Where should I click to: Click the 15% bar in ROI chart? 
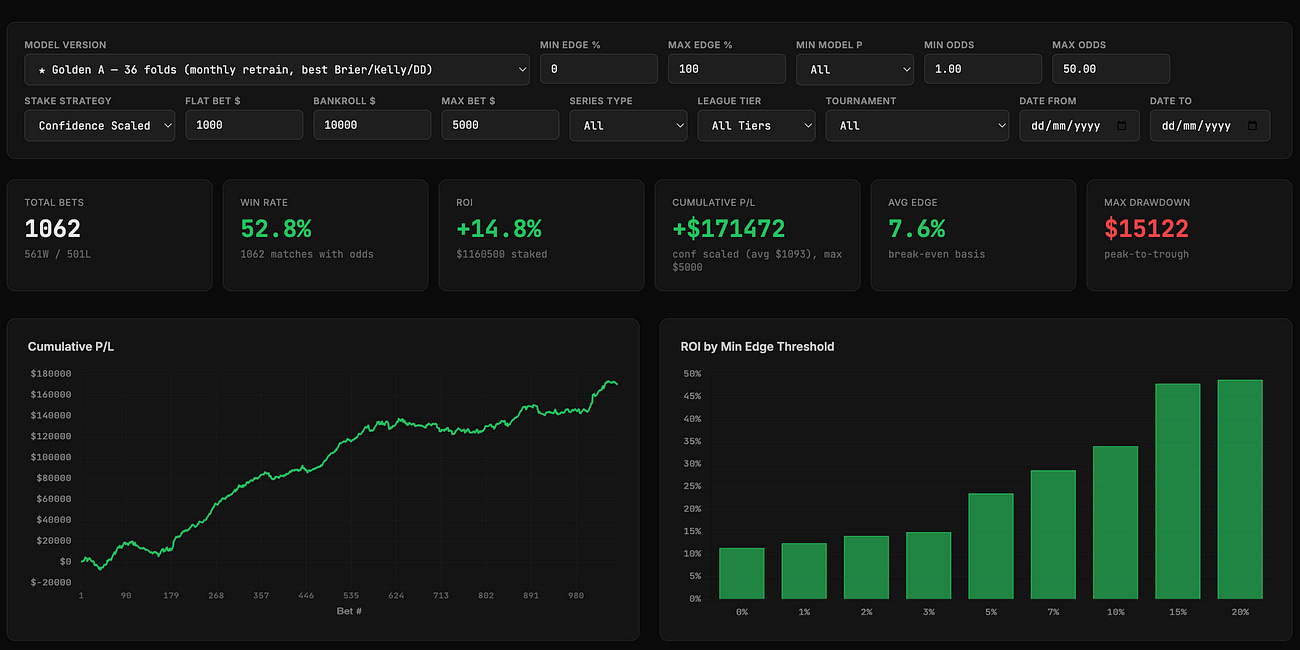(1178, 491)
